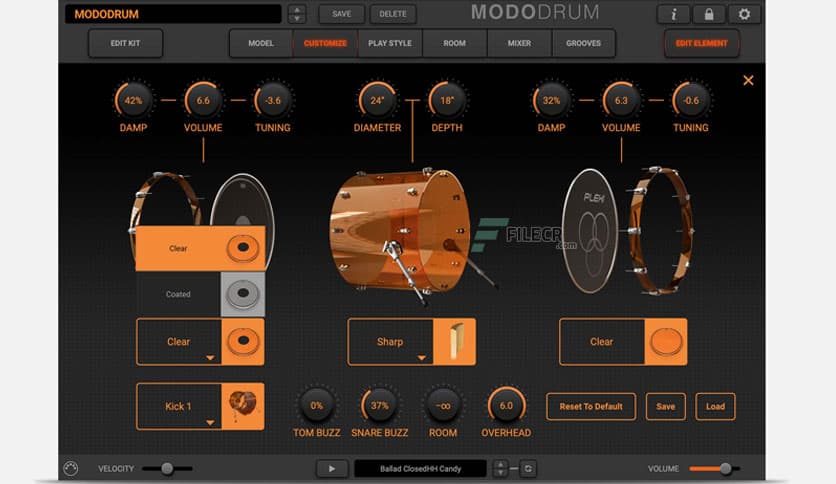Click the DEPTH knob showing 18"

click(x=447, y=100)
